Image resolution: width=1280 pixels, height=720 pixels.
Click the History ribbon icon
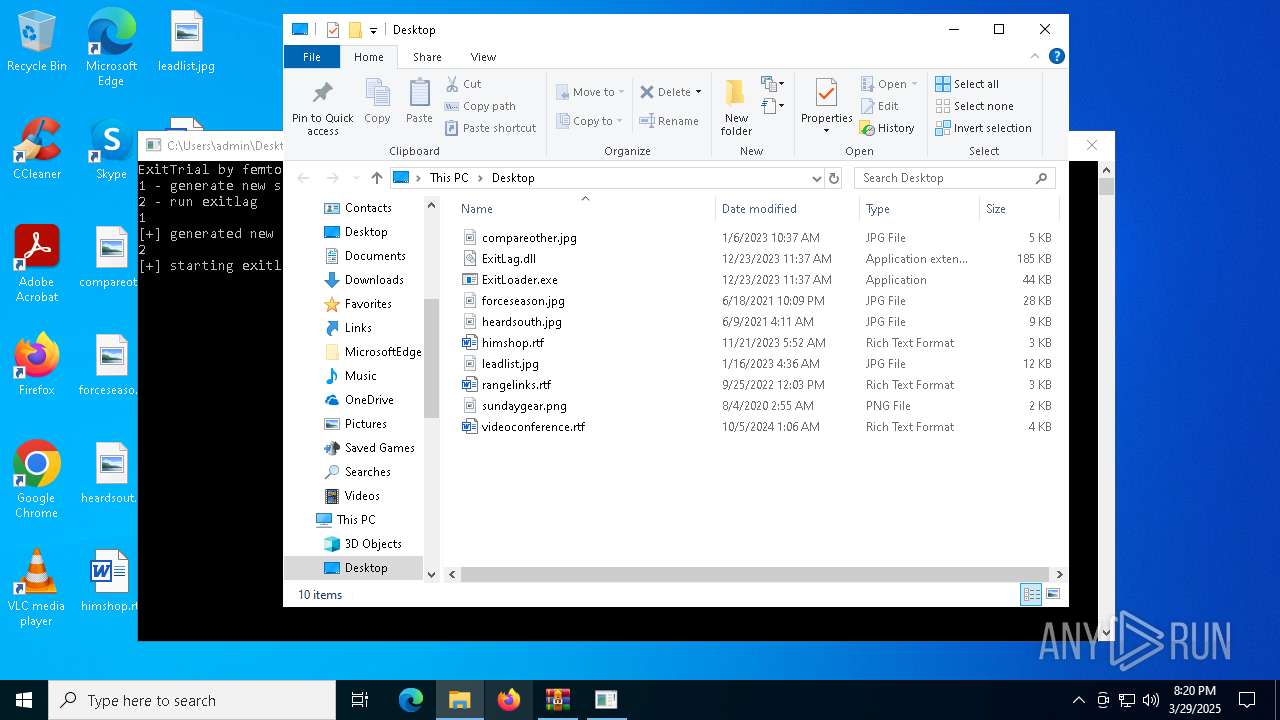[x=867, y=128]
